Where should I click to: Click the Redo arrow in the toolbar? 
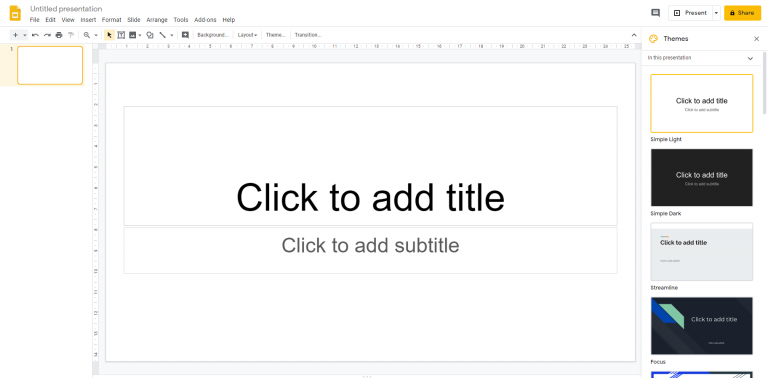point(47,35)
